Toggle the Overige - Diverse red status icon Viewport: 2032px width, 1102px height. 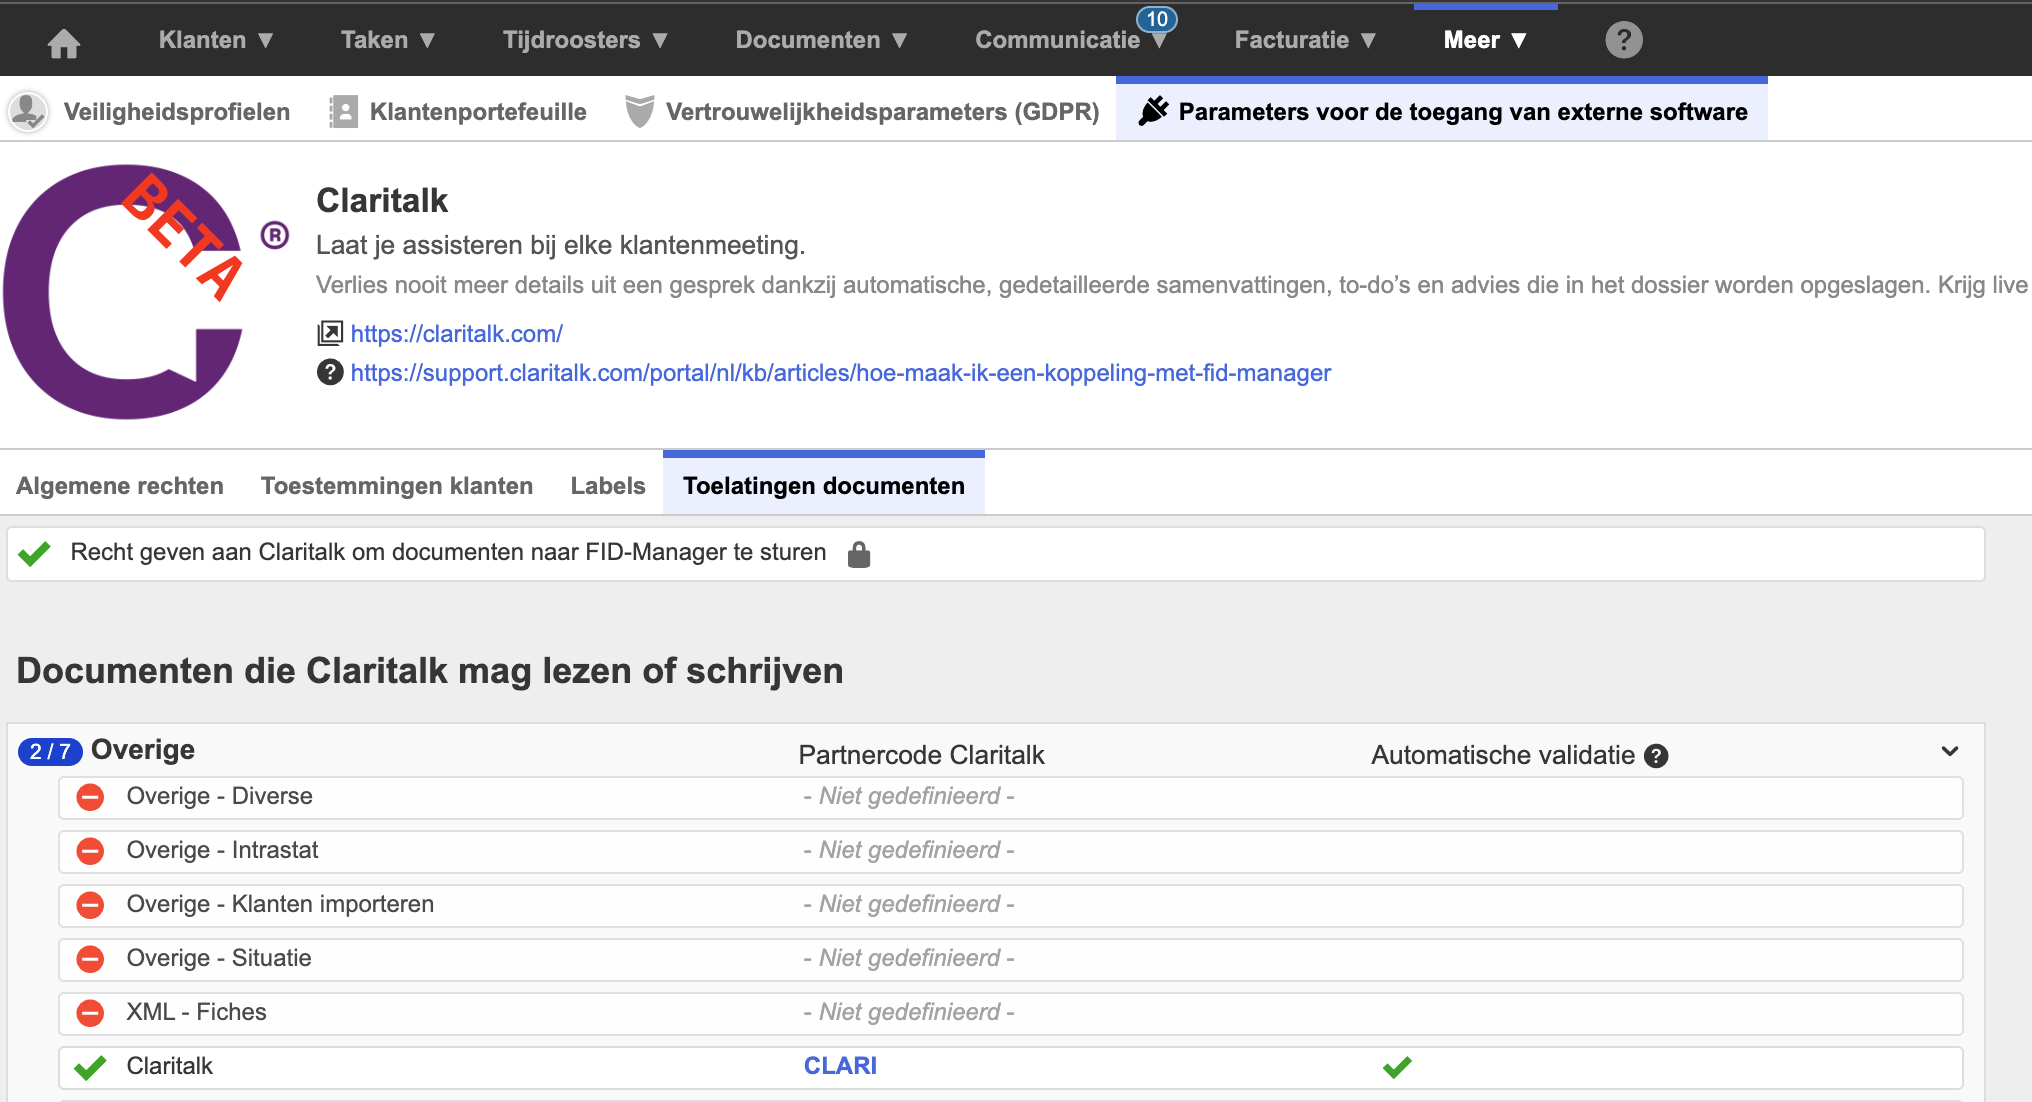tap(90, 797)
